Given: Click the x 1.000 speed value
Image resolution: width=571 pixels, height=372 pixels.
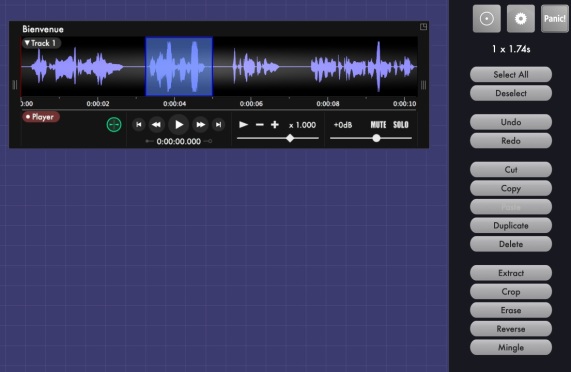Looking at the screenshot, I should [302, 125].
